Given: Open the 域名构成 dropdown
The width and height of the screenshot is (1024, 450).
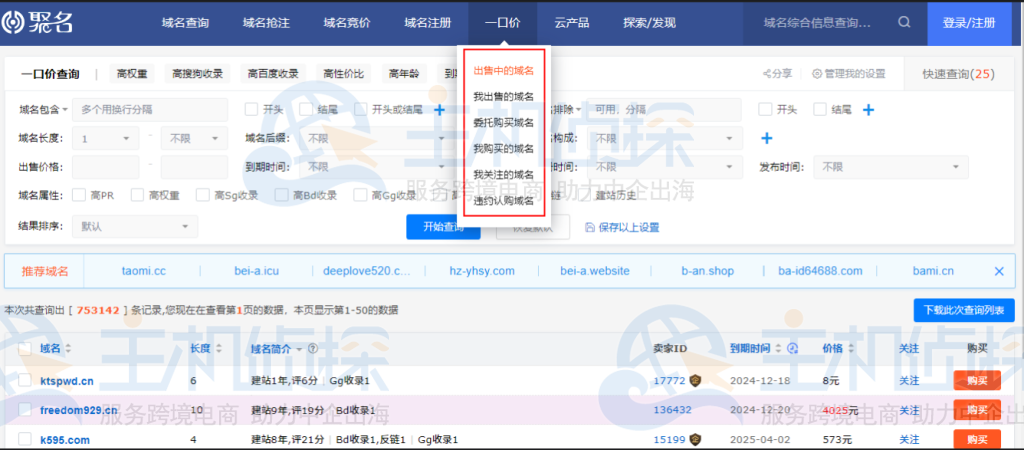Looking at the screenshot, I should (x=664, y=138).
